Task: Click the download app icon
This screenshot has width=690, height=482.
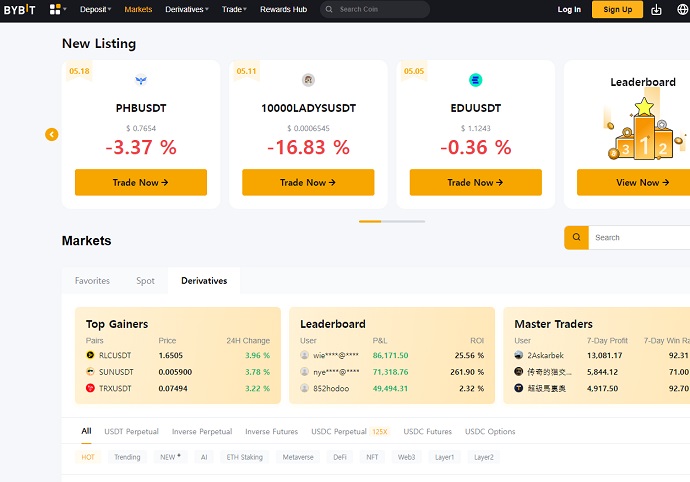Action: (x=656, y=9)
